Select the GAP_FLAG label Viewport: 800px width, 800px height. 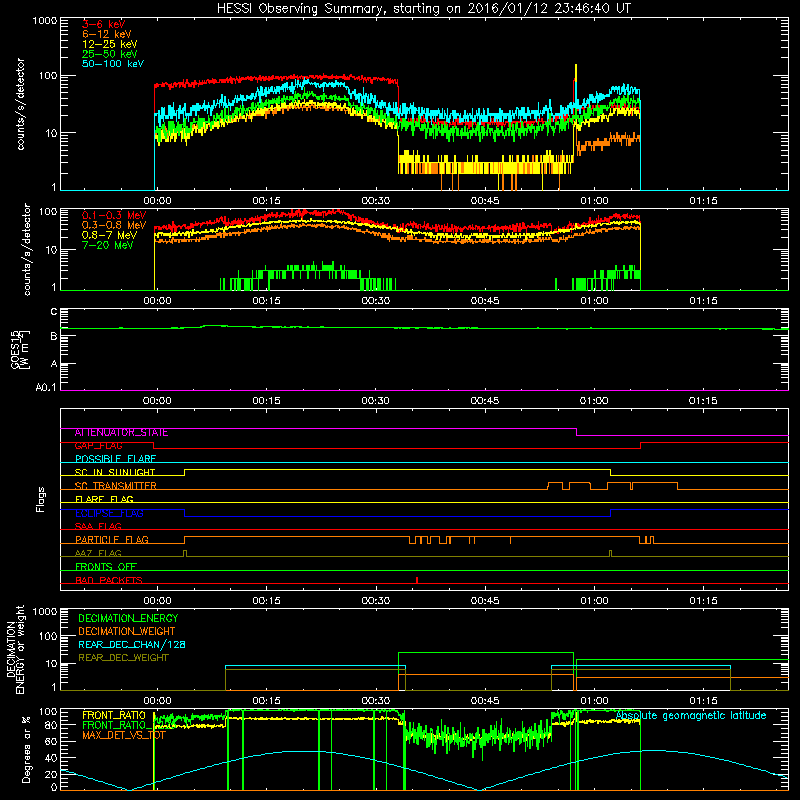tap(98, 446)
